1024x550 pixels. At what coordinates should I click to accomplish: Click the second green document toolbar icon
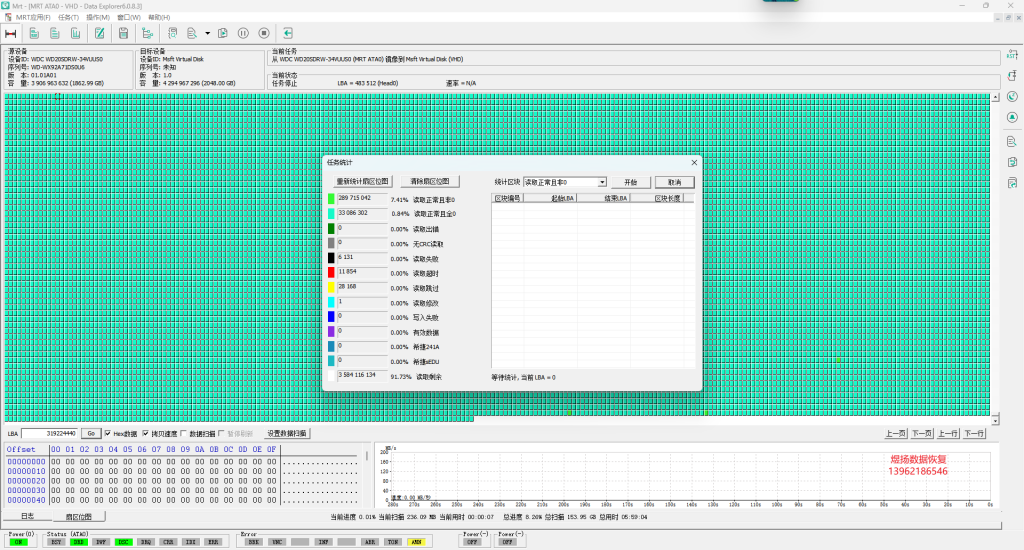[55, 33]
